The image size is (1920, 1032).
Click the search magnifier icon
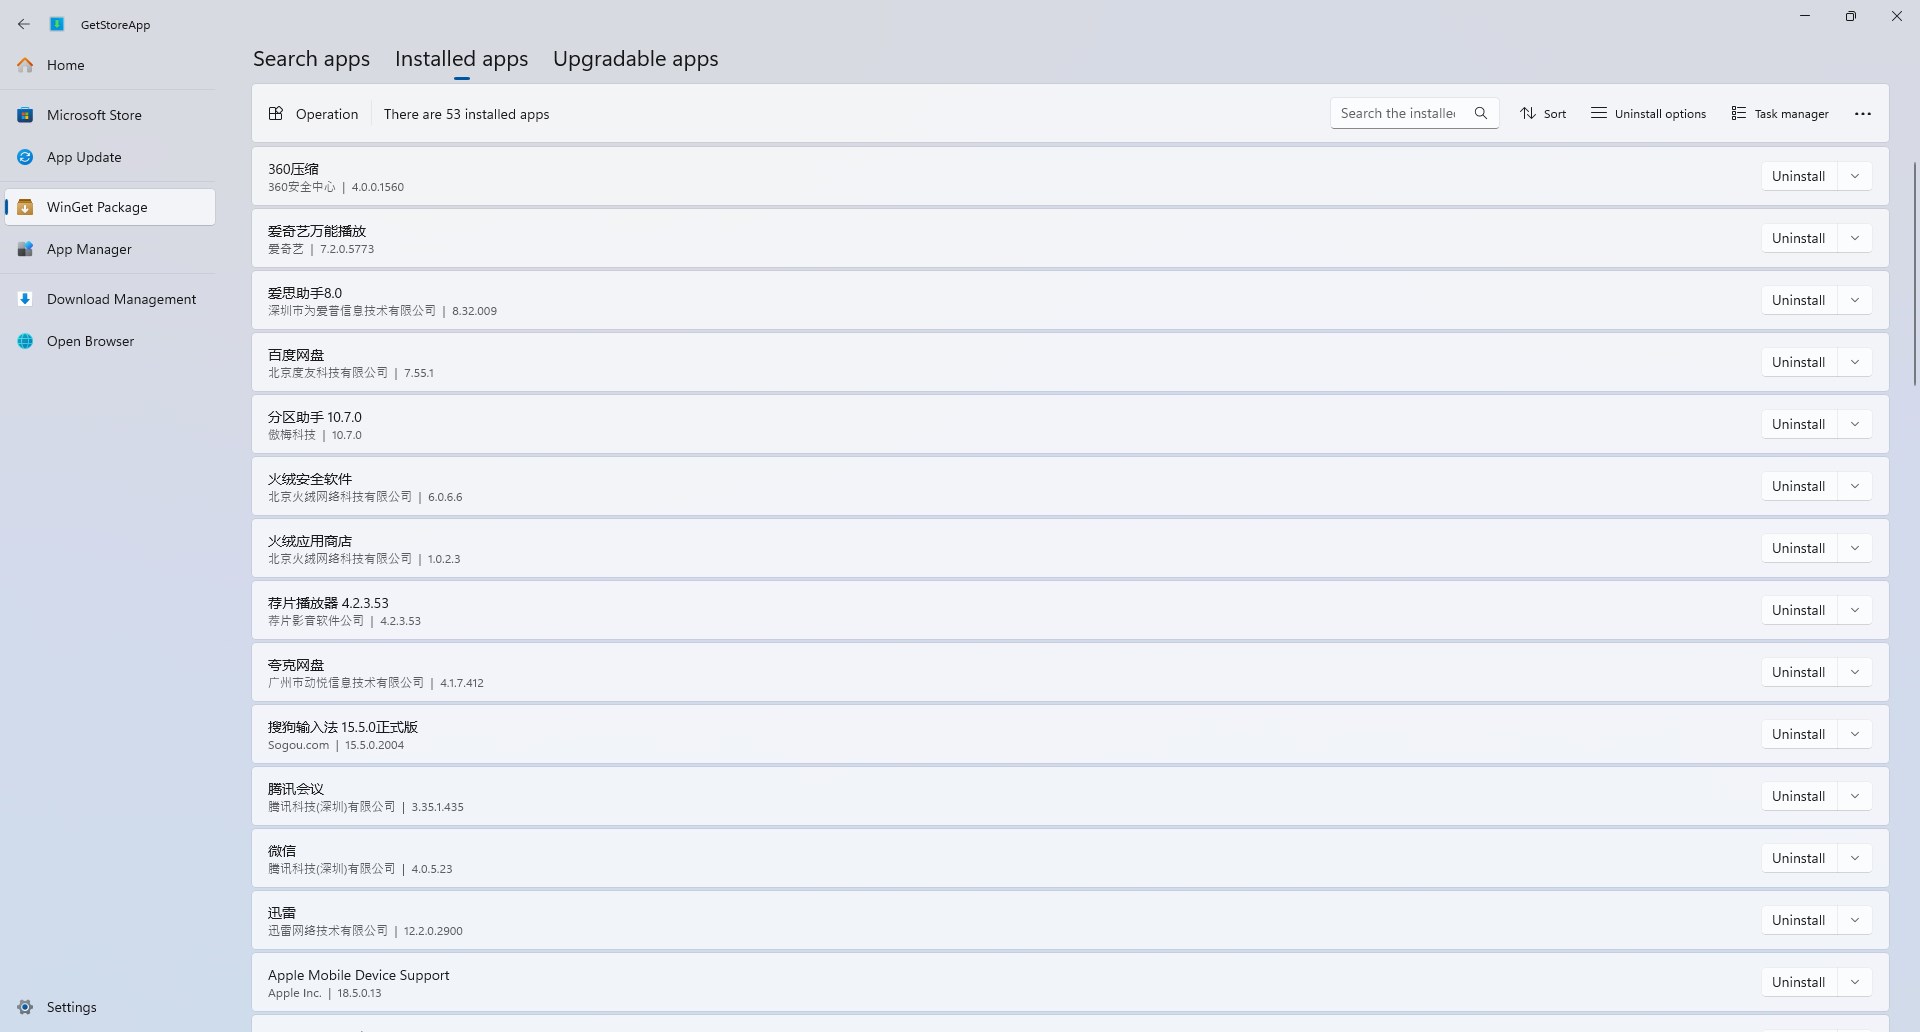(x=1481, y=113)
